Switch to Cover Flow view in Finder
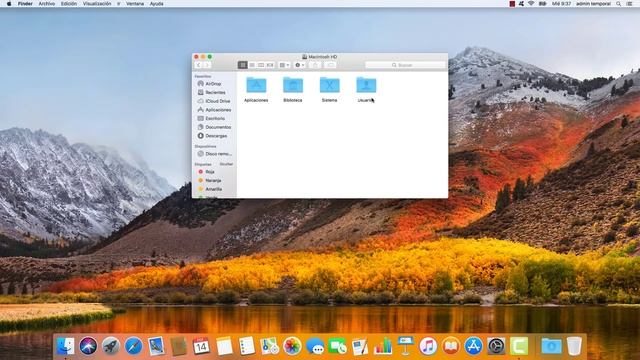Screen dimensions: 640x360 click(270, 65)
